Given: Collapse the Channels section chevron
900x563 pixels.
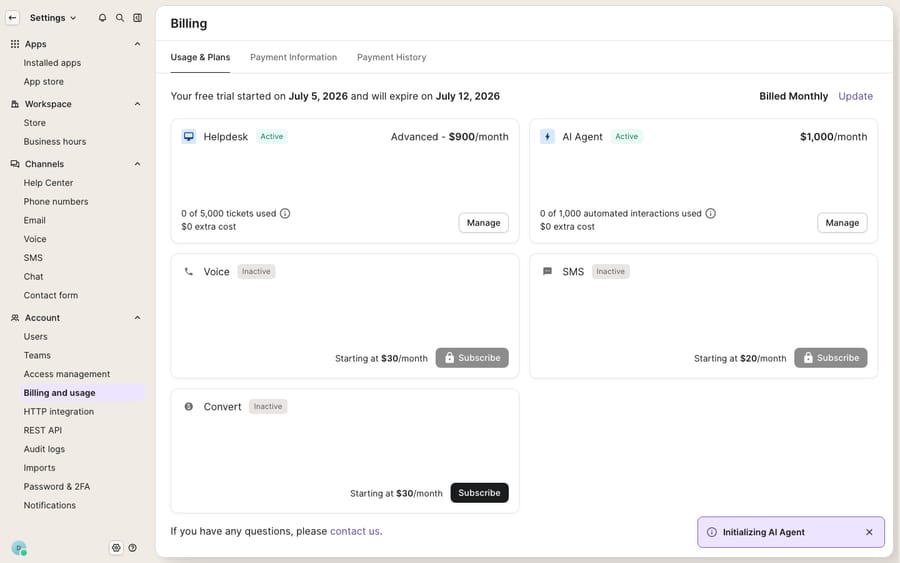Looking at the screenshot, I should pos(137,164).
